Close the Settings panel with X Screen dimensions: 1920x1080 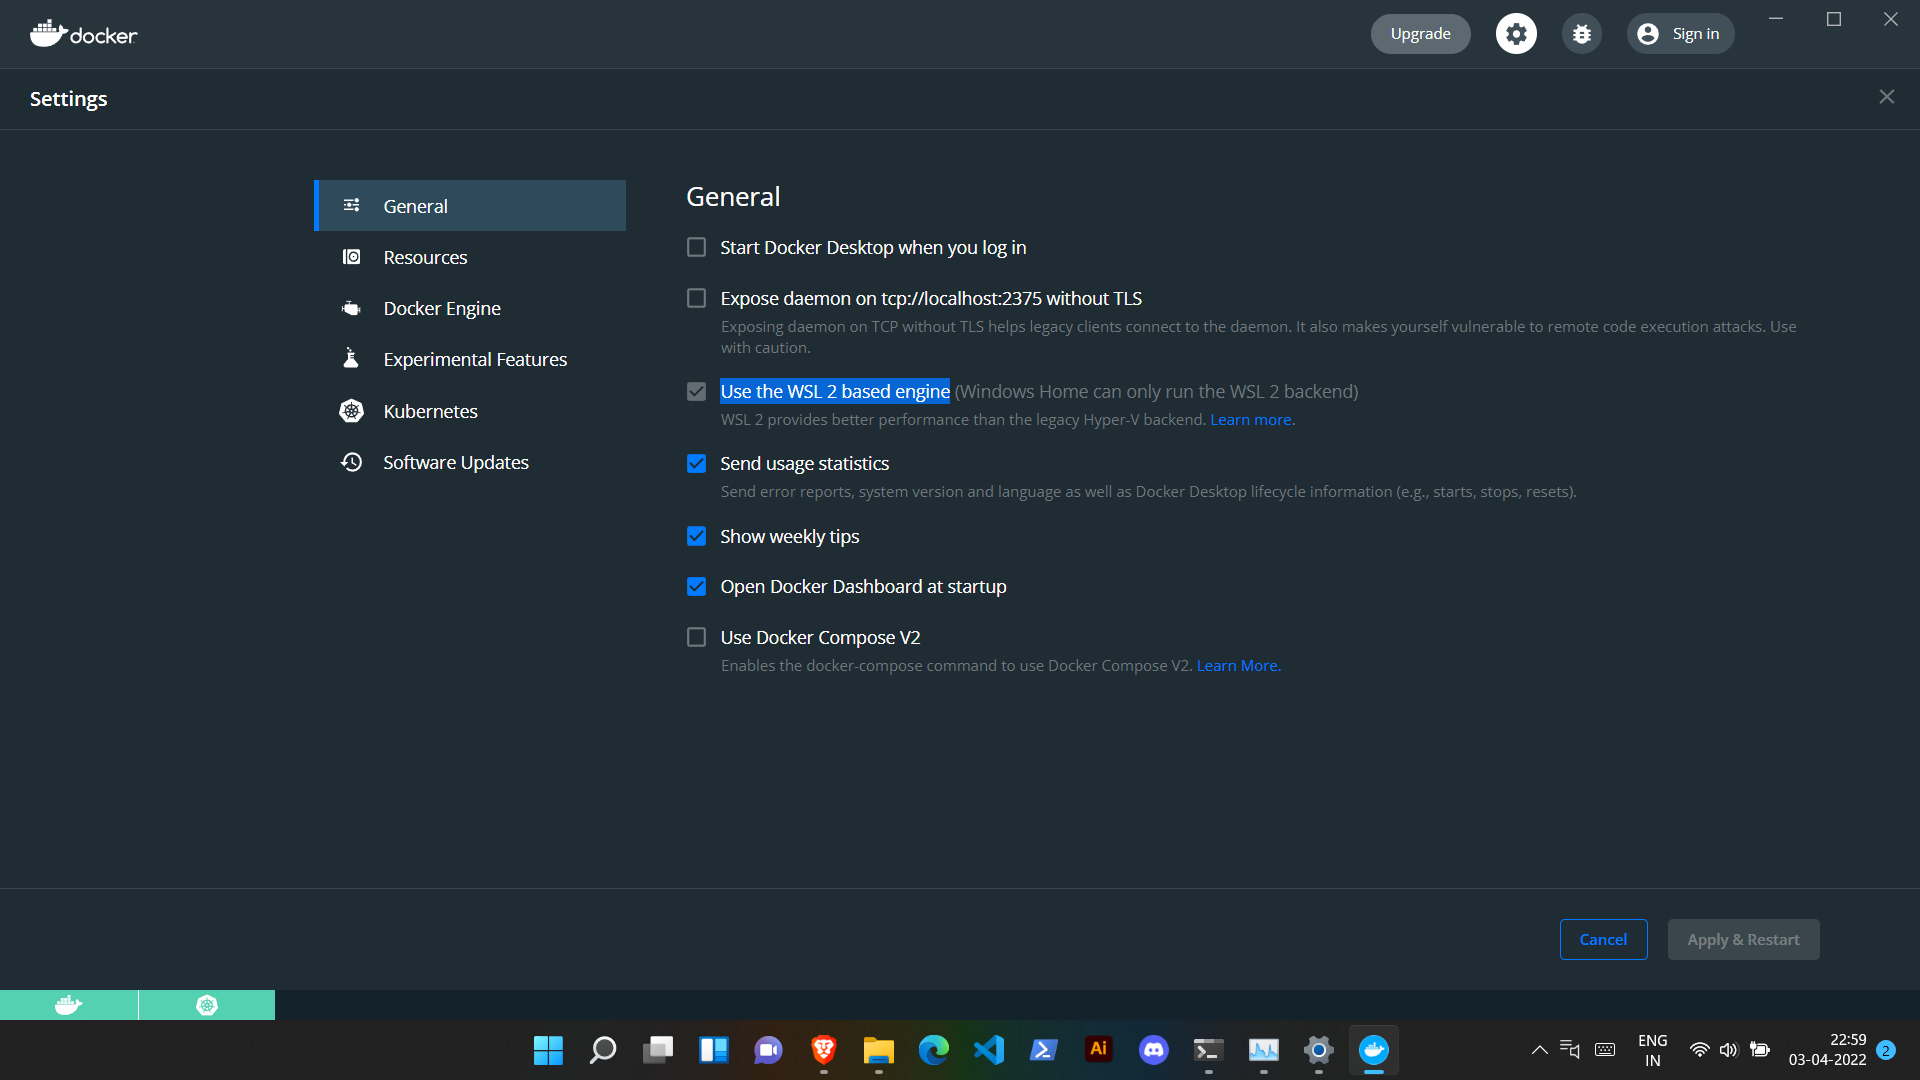(x=1886, y=97)
